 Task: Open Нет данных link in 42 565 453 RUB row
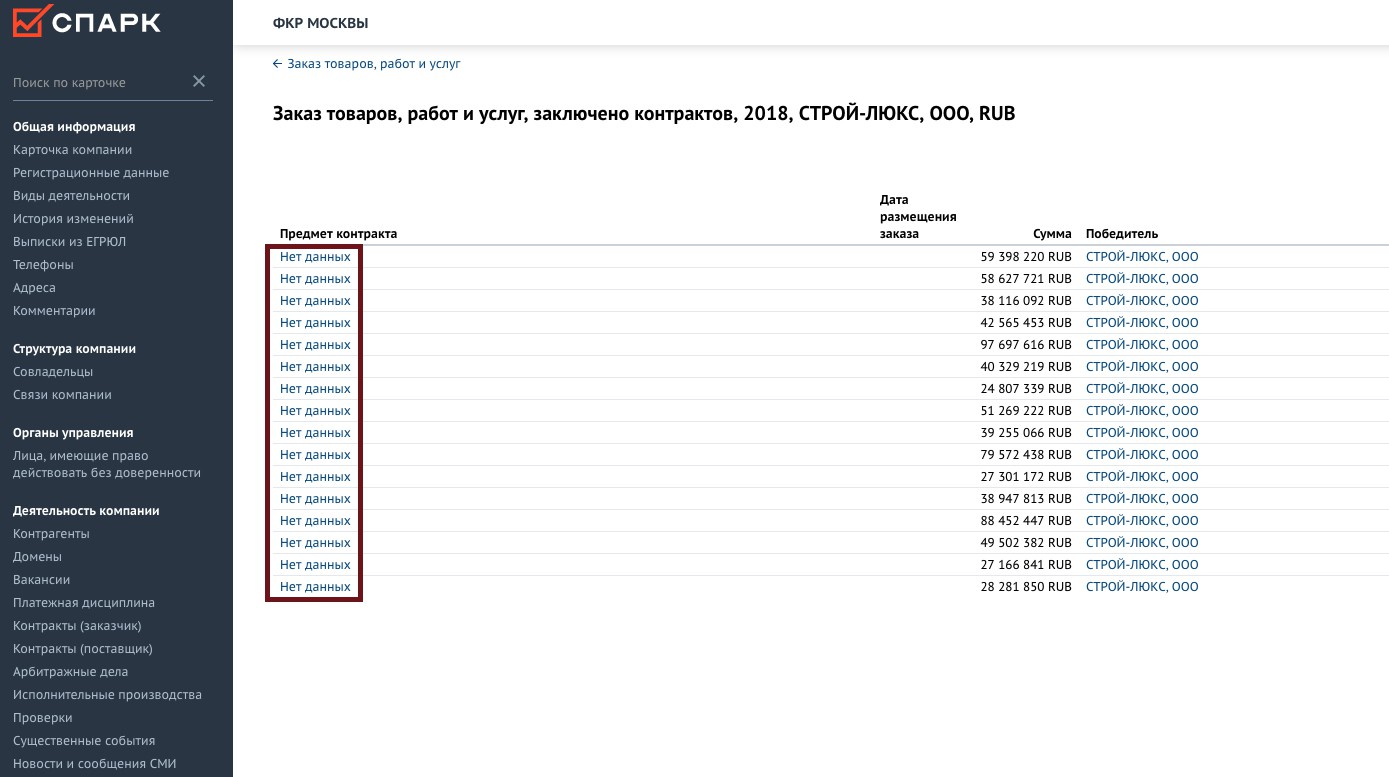click(315, 323)
